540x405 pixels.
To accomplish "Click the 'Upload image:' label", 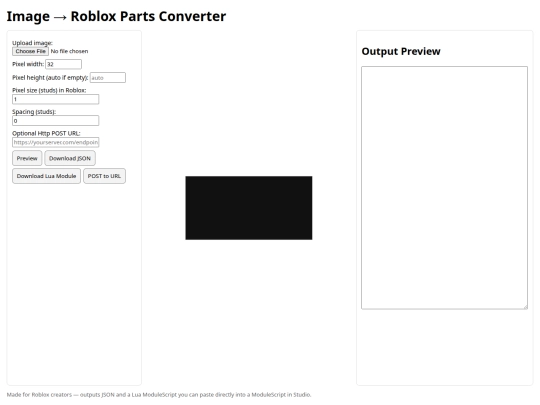I will (x=32, y=43).
